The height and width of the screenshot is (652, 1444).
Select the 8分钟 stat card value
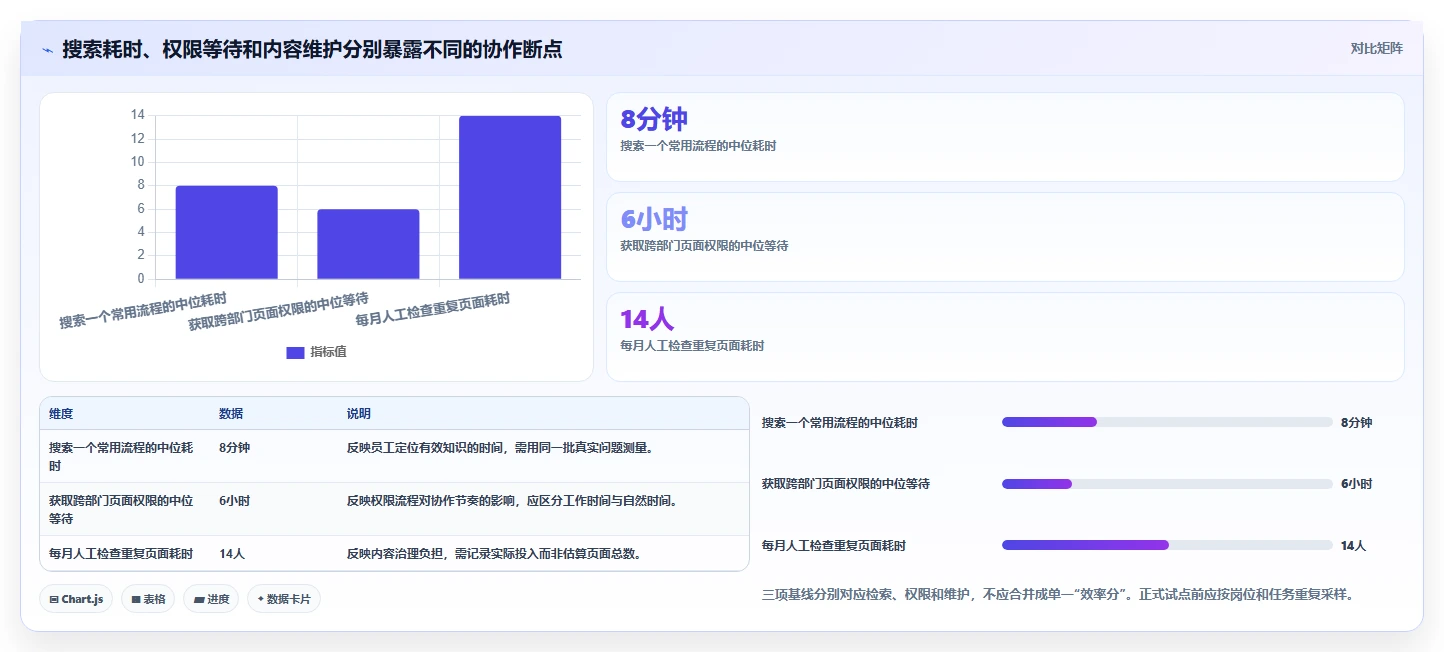(654, 120)
